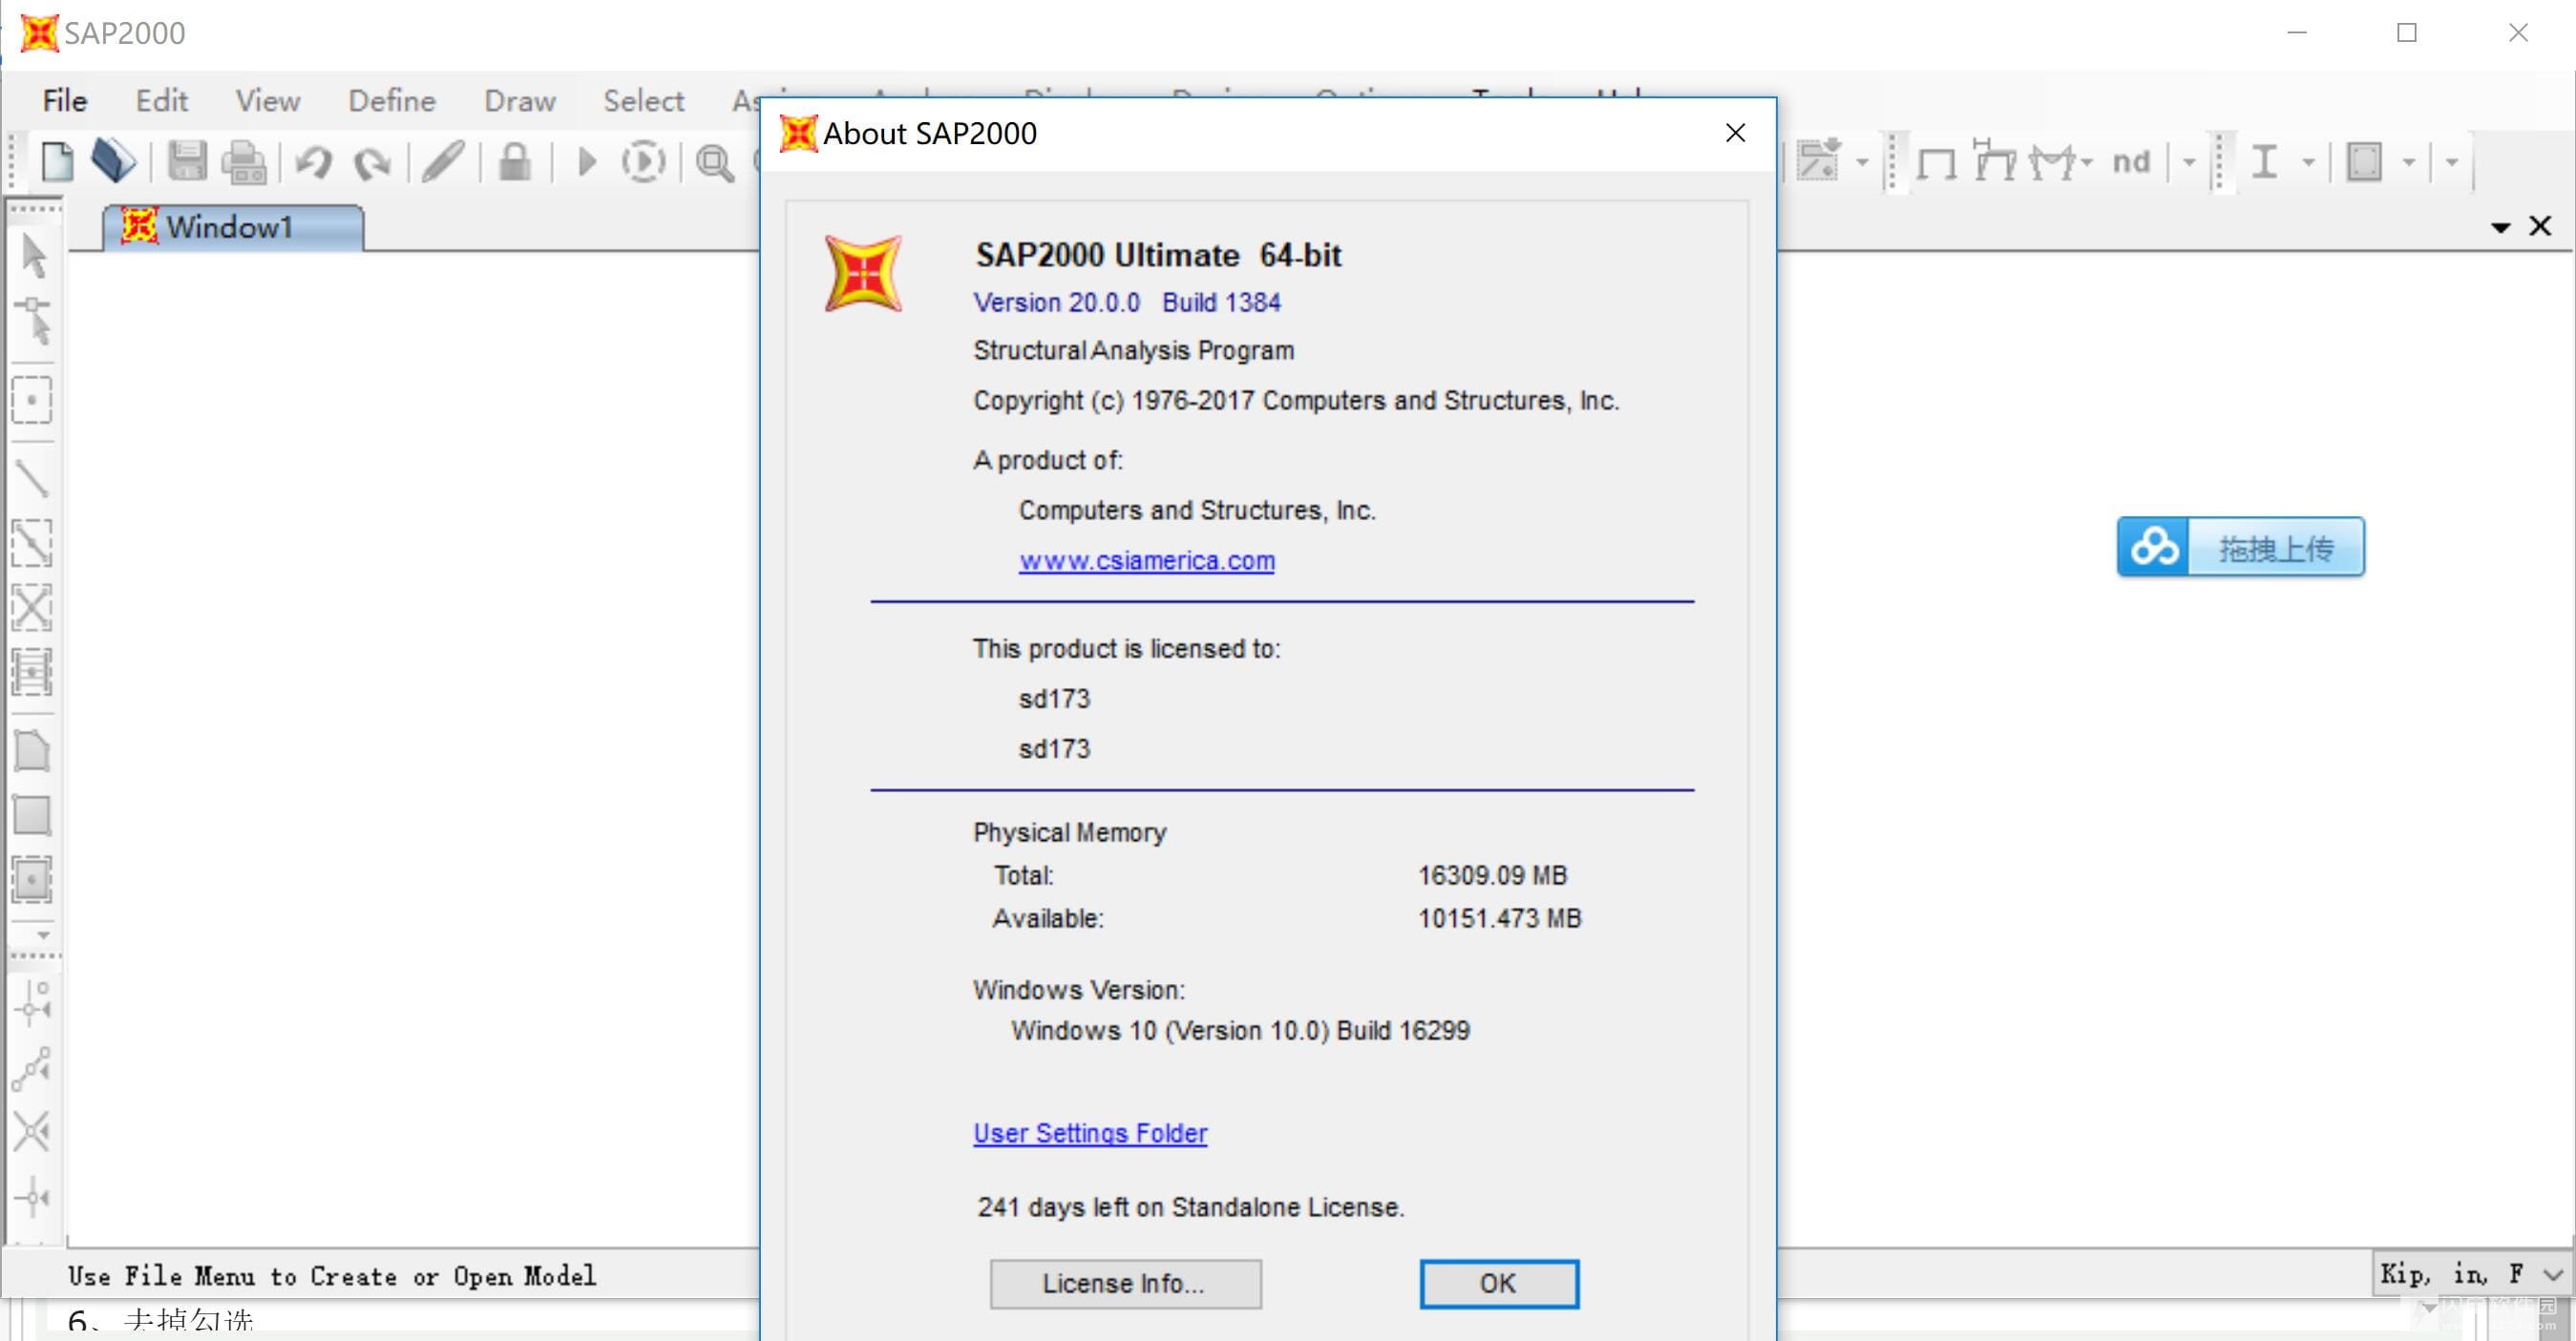Click the Redo arrow icon
Viewport: 2576px width, 1341px height.
click(x=372, y=162)
